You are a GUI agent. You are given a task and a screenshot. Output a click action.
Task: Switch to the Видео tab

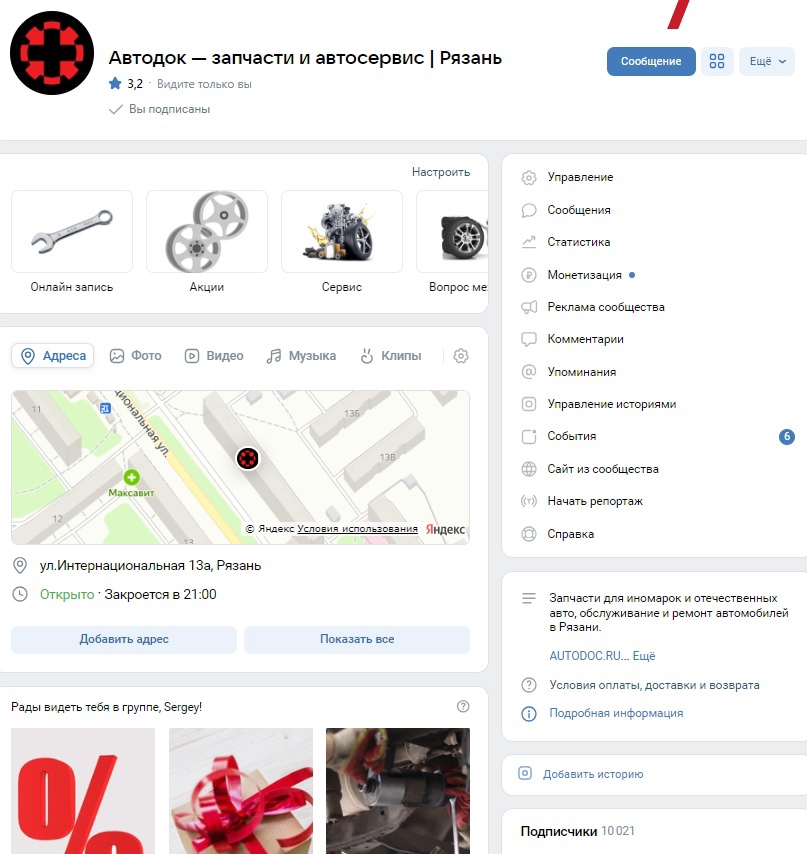point(213,356)
